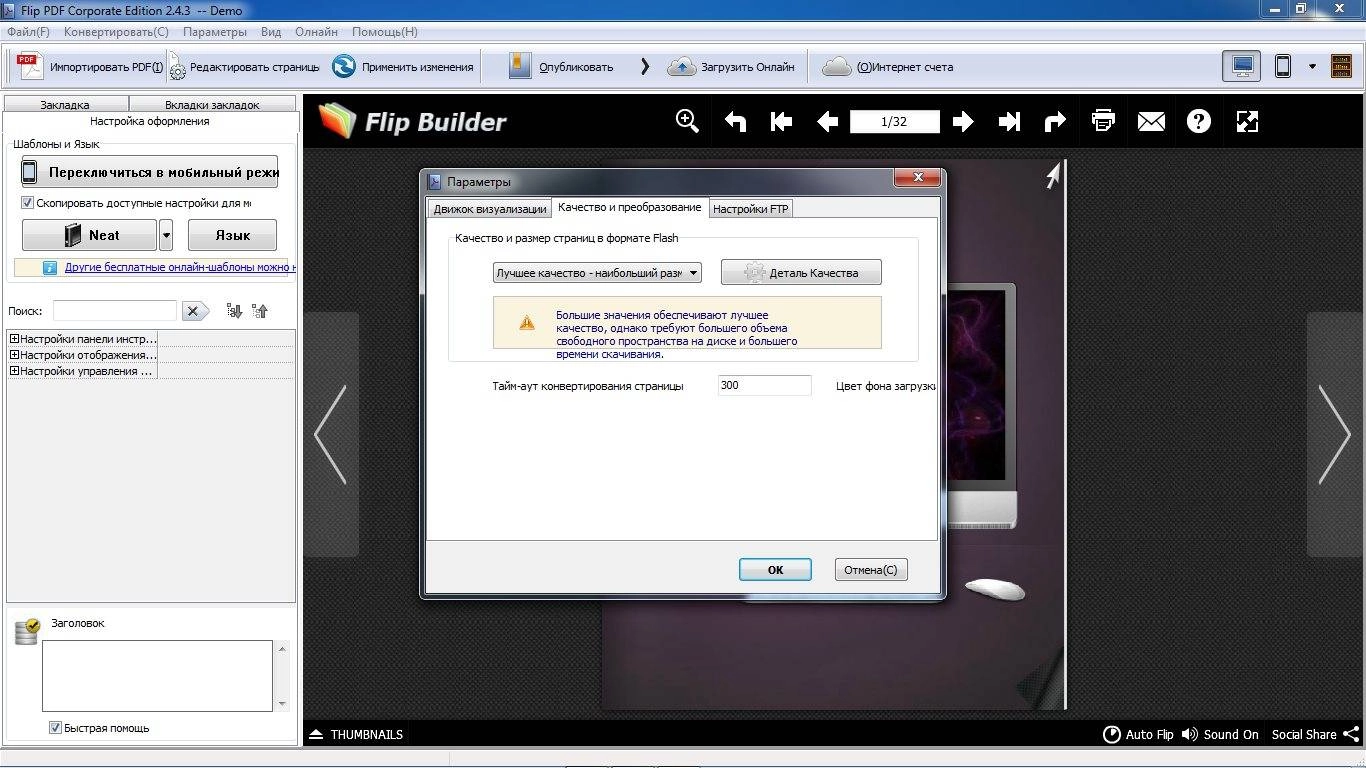Expand Настройки отображения tree node
This screenshot has width=1366, height=768.
[x=14, y=355]
